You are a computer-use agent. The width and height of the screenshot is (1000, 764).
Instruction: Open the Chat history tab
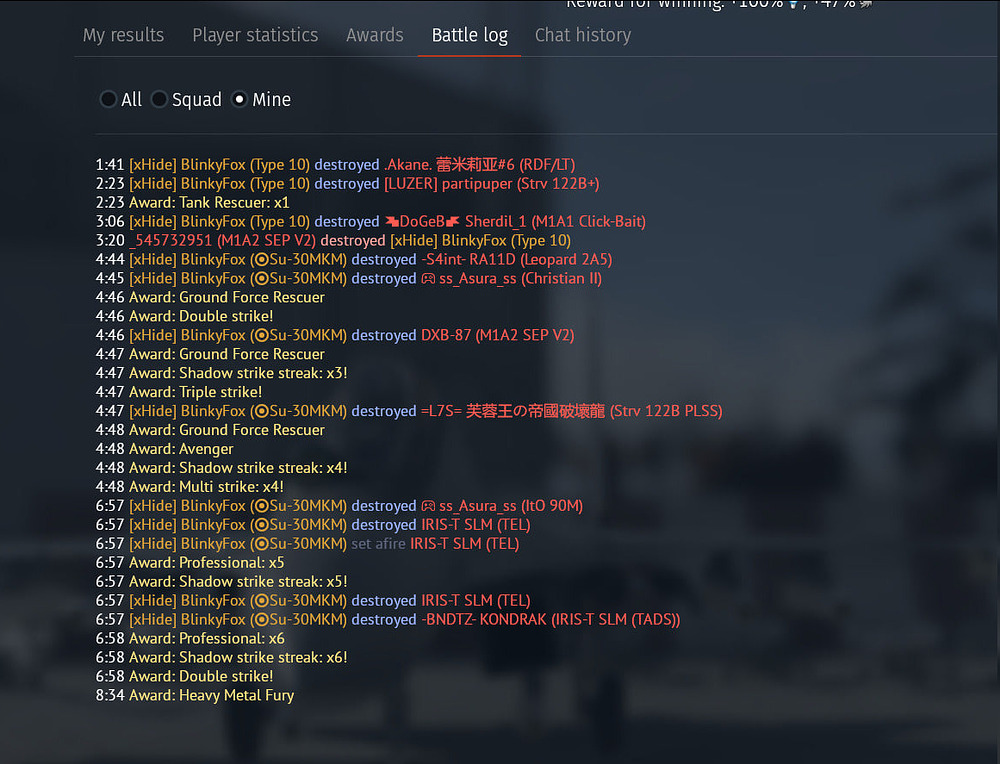pos(583,35)
